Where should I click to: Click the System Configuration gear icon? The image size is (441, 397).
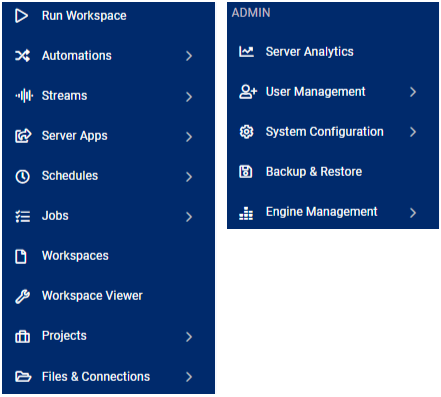pos(246,132)
